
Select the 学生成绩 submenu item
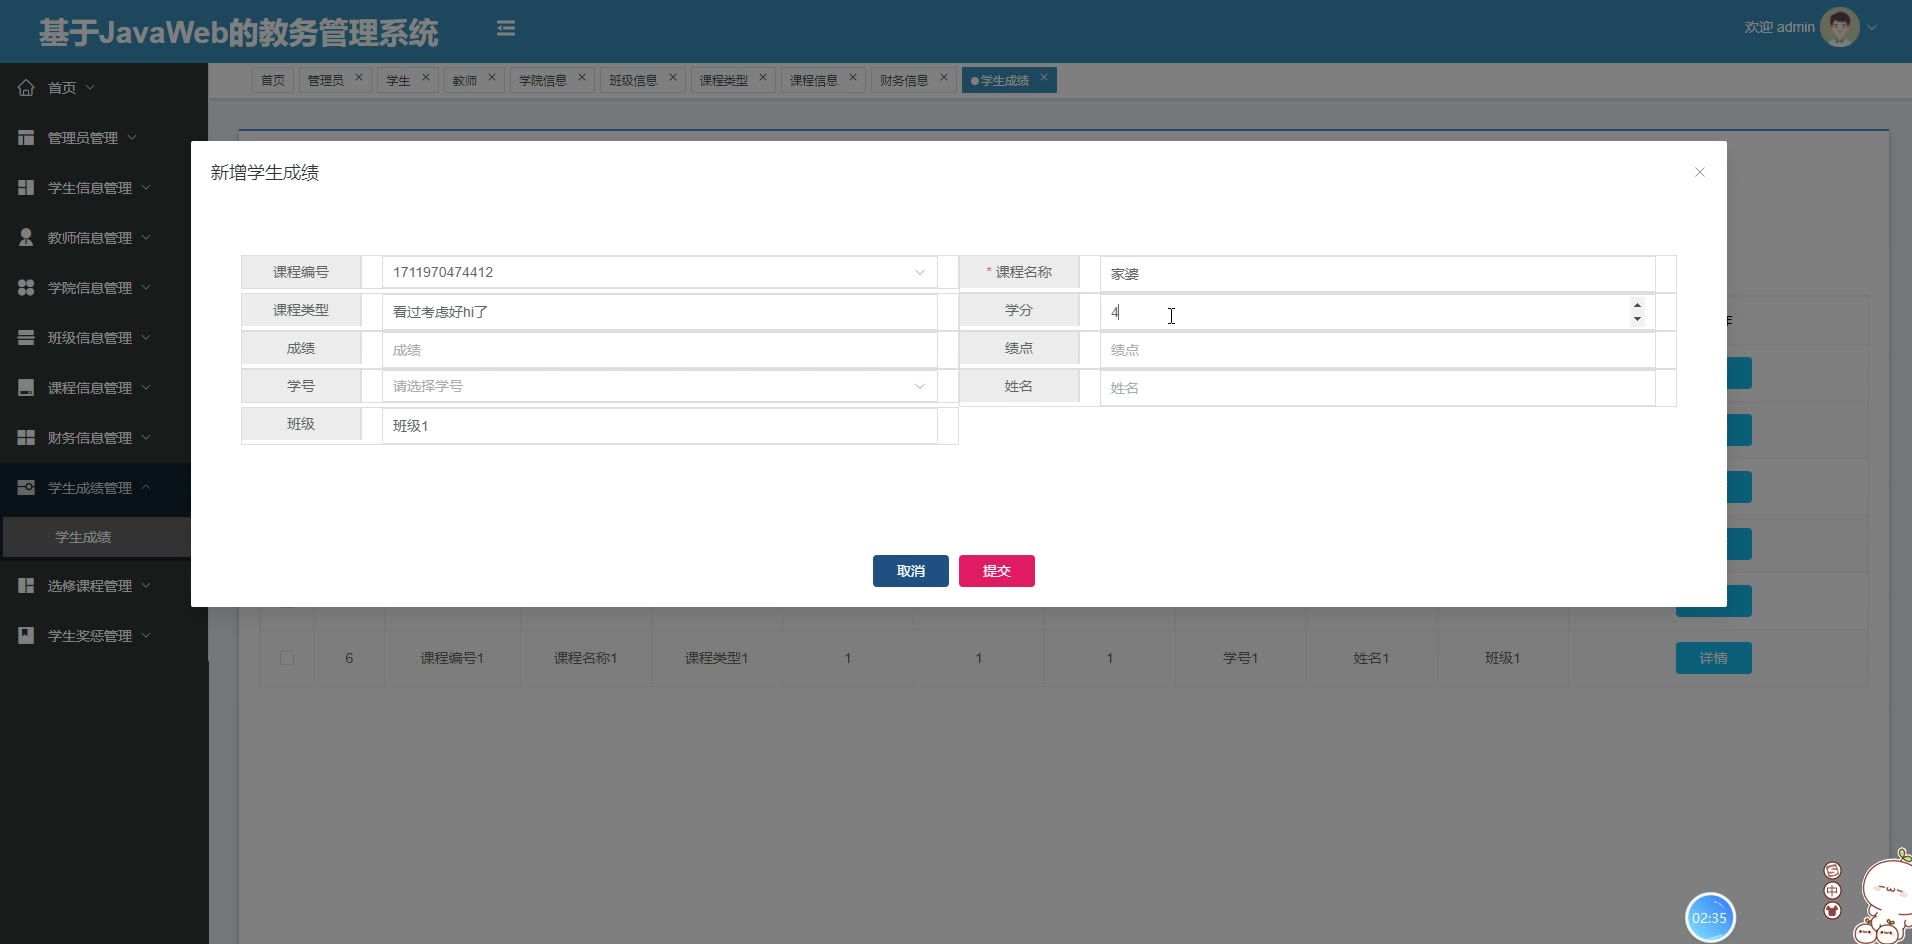click(x=96, y=537)
